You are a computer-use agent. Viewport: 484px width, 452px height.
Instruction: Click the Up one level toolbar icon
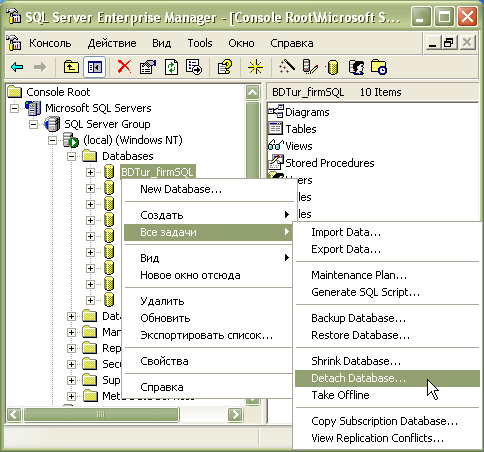coord(71,67)
